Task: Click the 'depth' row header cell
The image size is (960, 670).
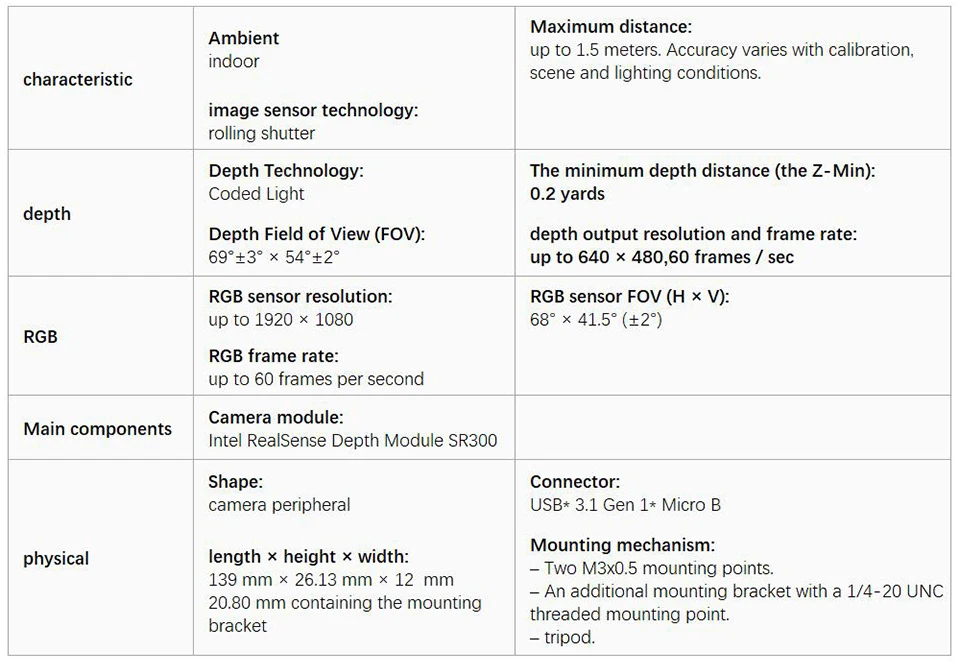Action: pyautogui.click(x=47, y=214)
